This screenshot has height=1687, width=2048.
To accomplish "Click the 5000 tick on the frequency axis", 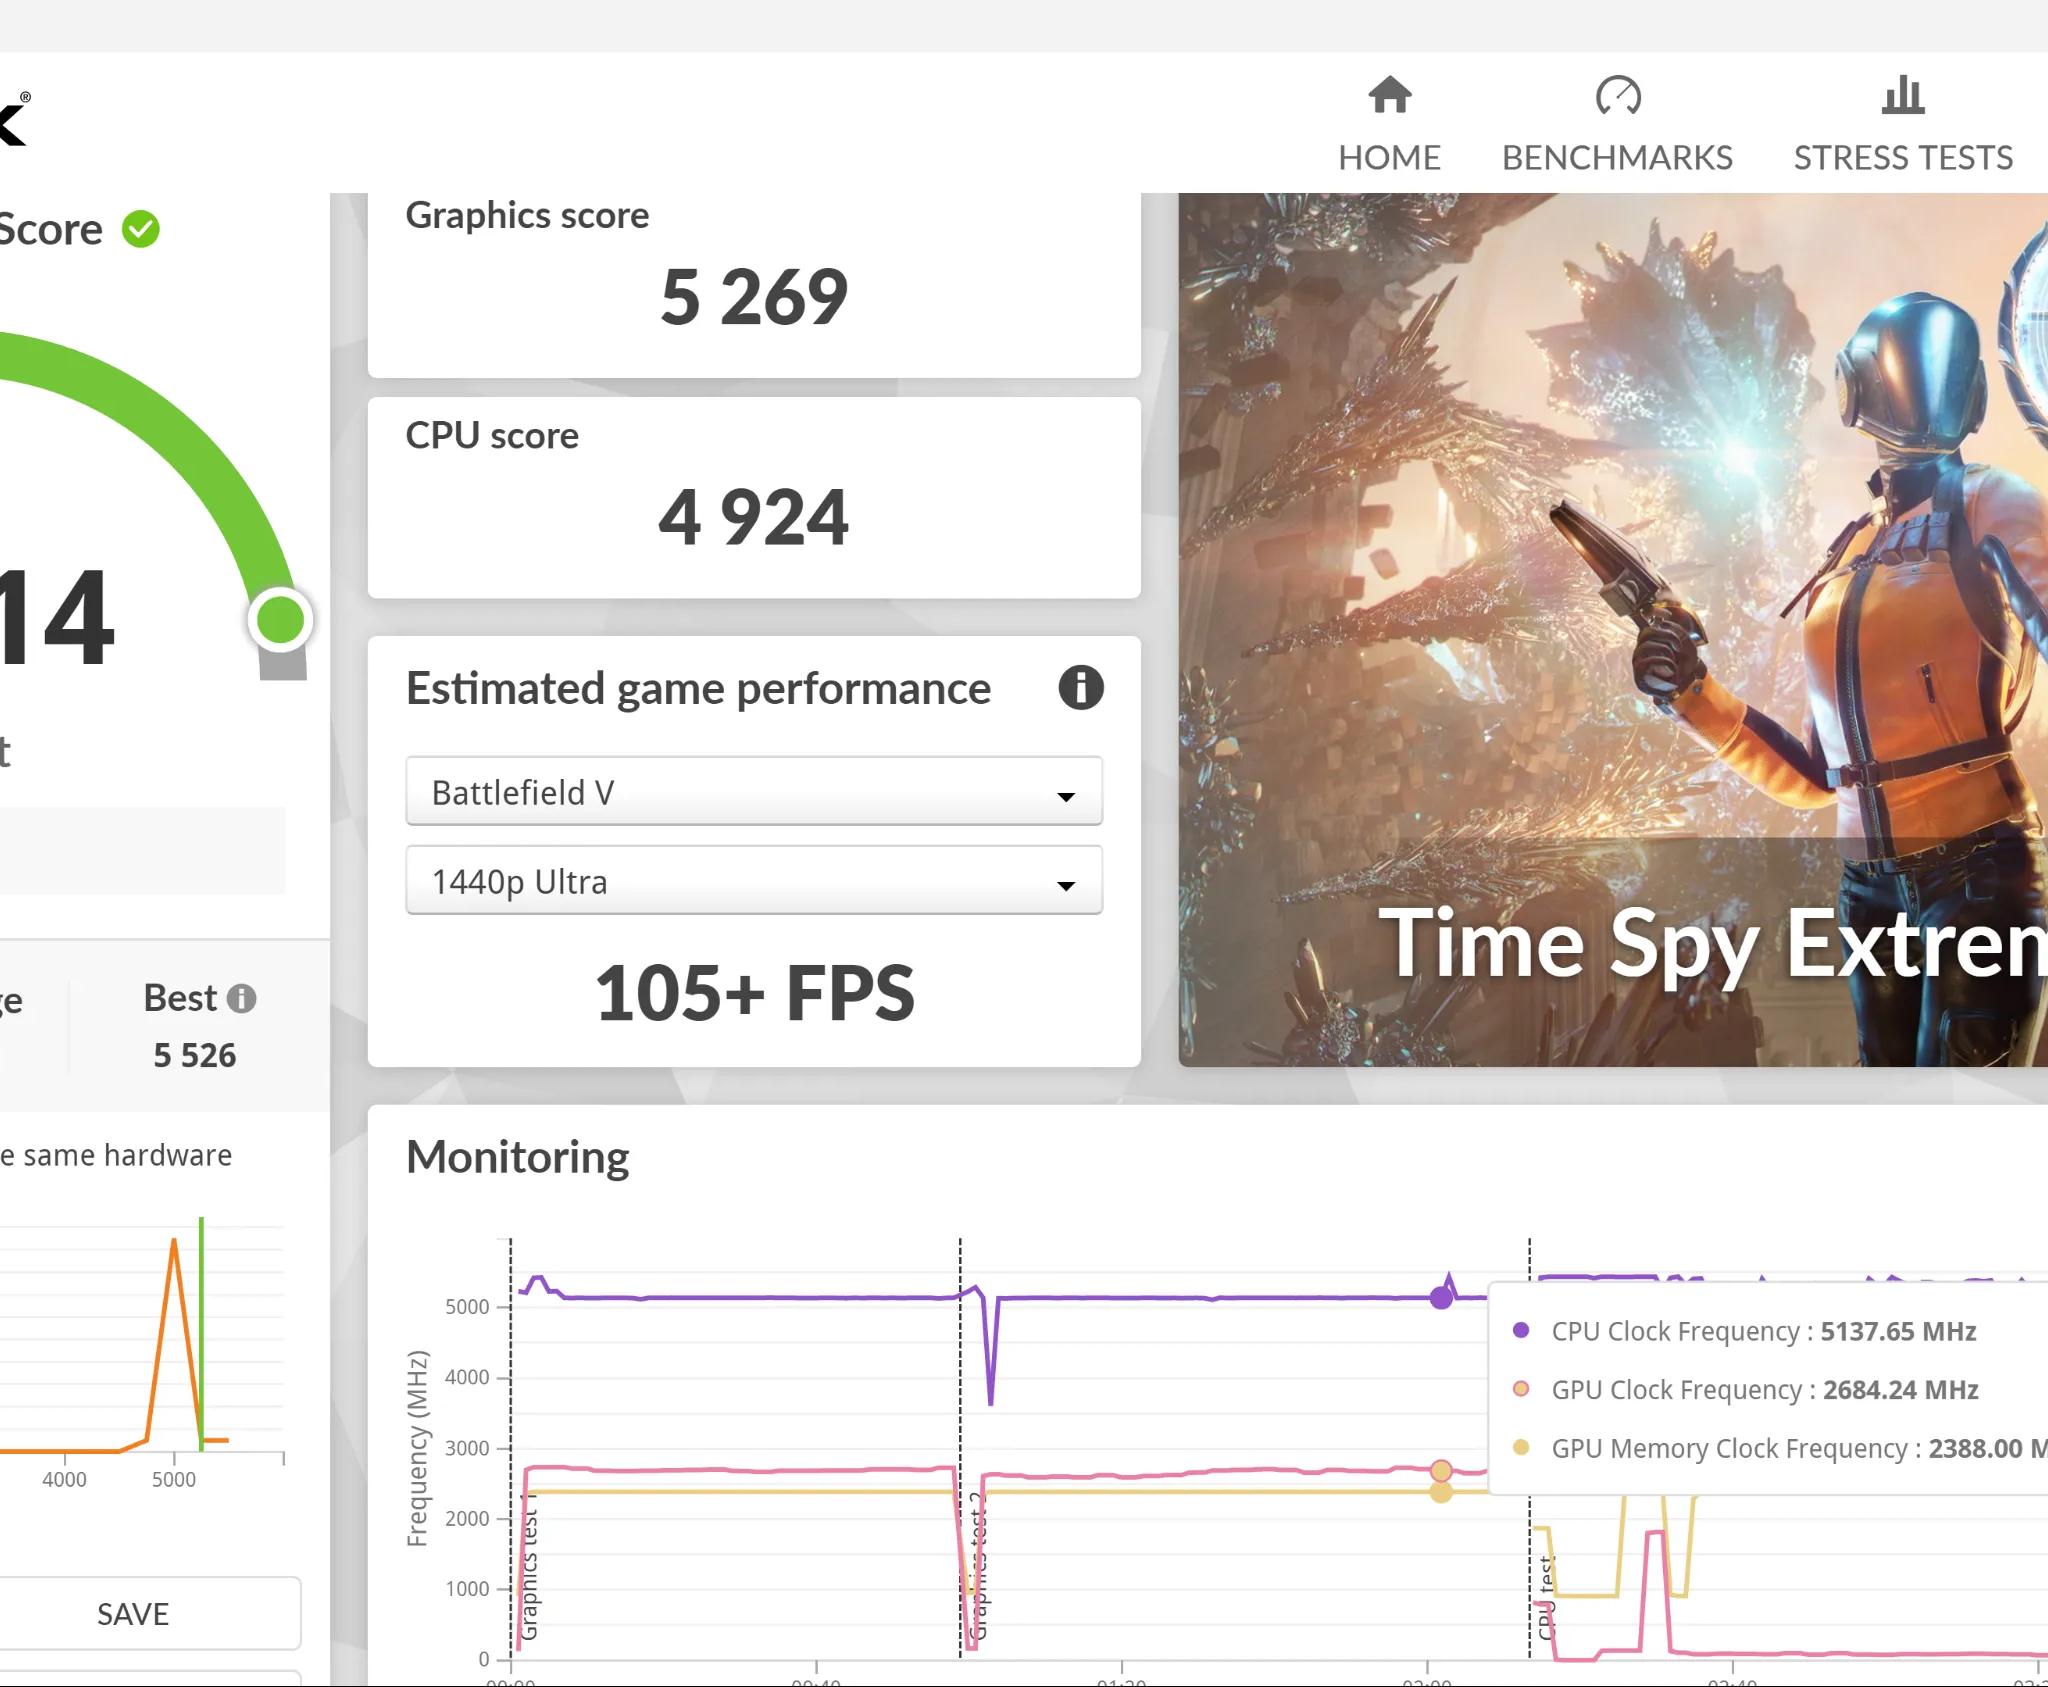I will 467,1307.
